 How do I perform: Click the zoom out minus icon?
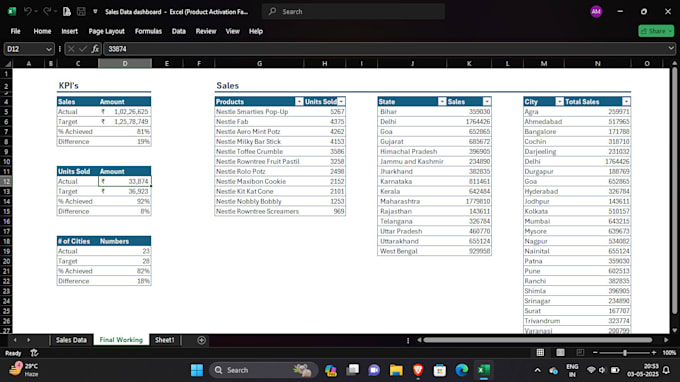pyautogui.click(x=595, y=353)
